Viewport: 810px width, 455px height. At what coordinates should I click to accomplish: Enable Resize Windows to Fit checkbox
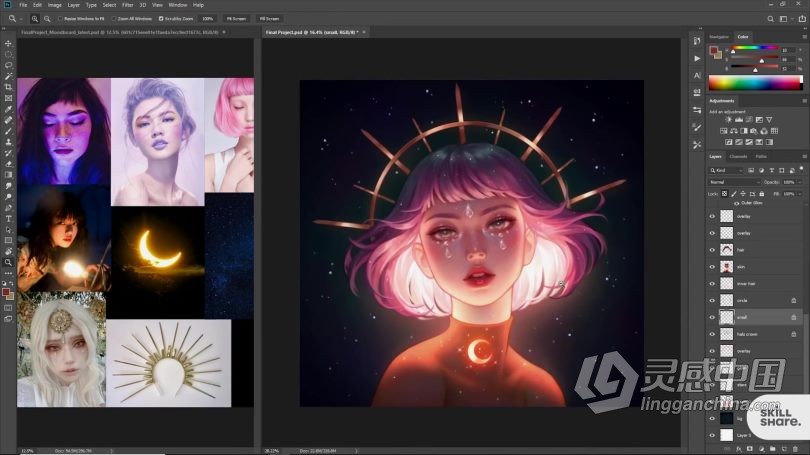click(x=60, y=19)
